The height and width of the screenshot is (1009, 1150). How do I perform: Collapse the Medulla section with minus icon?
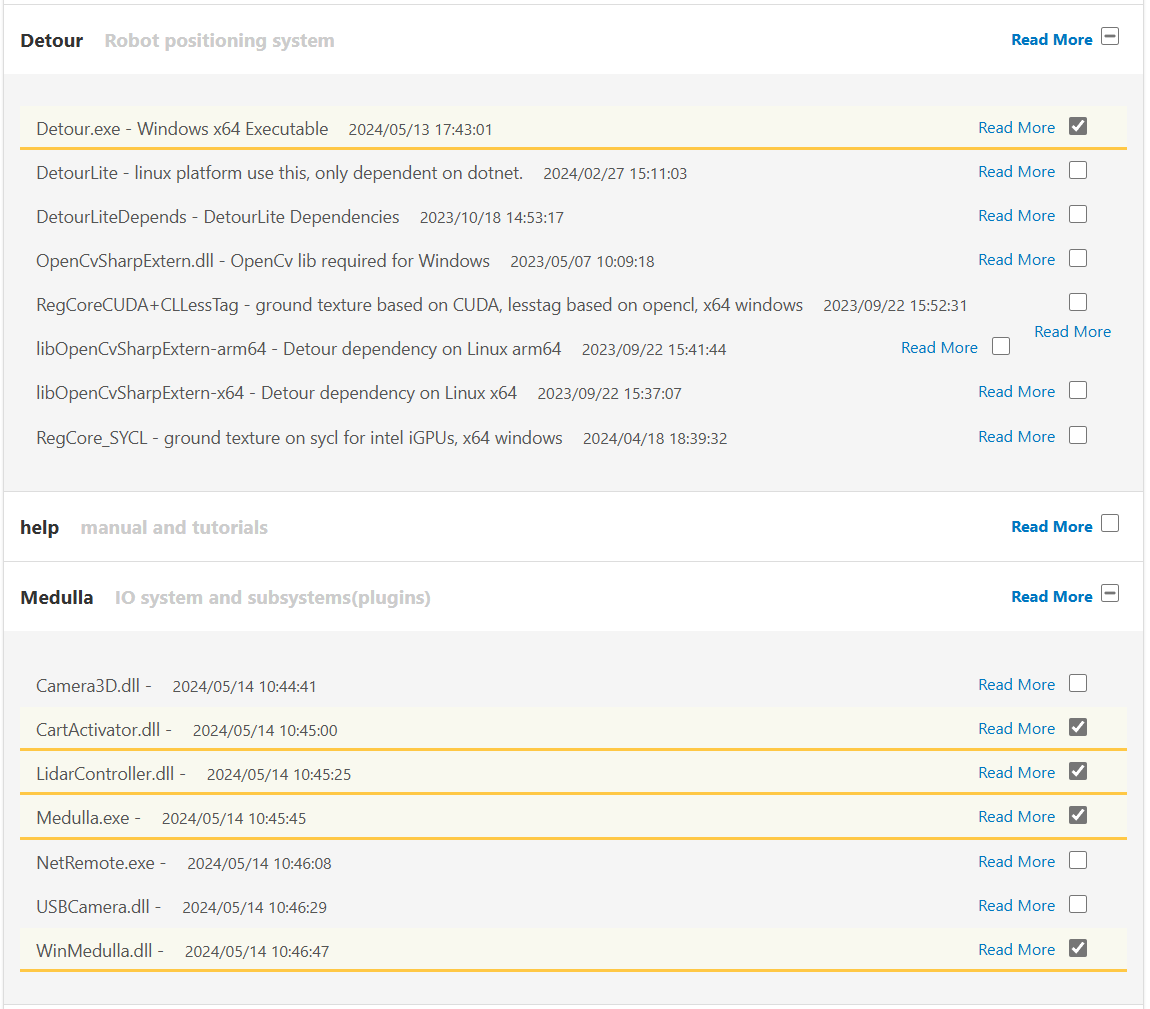coord(1109,594)
